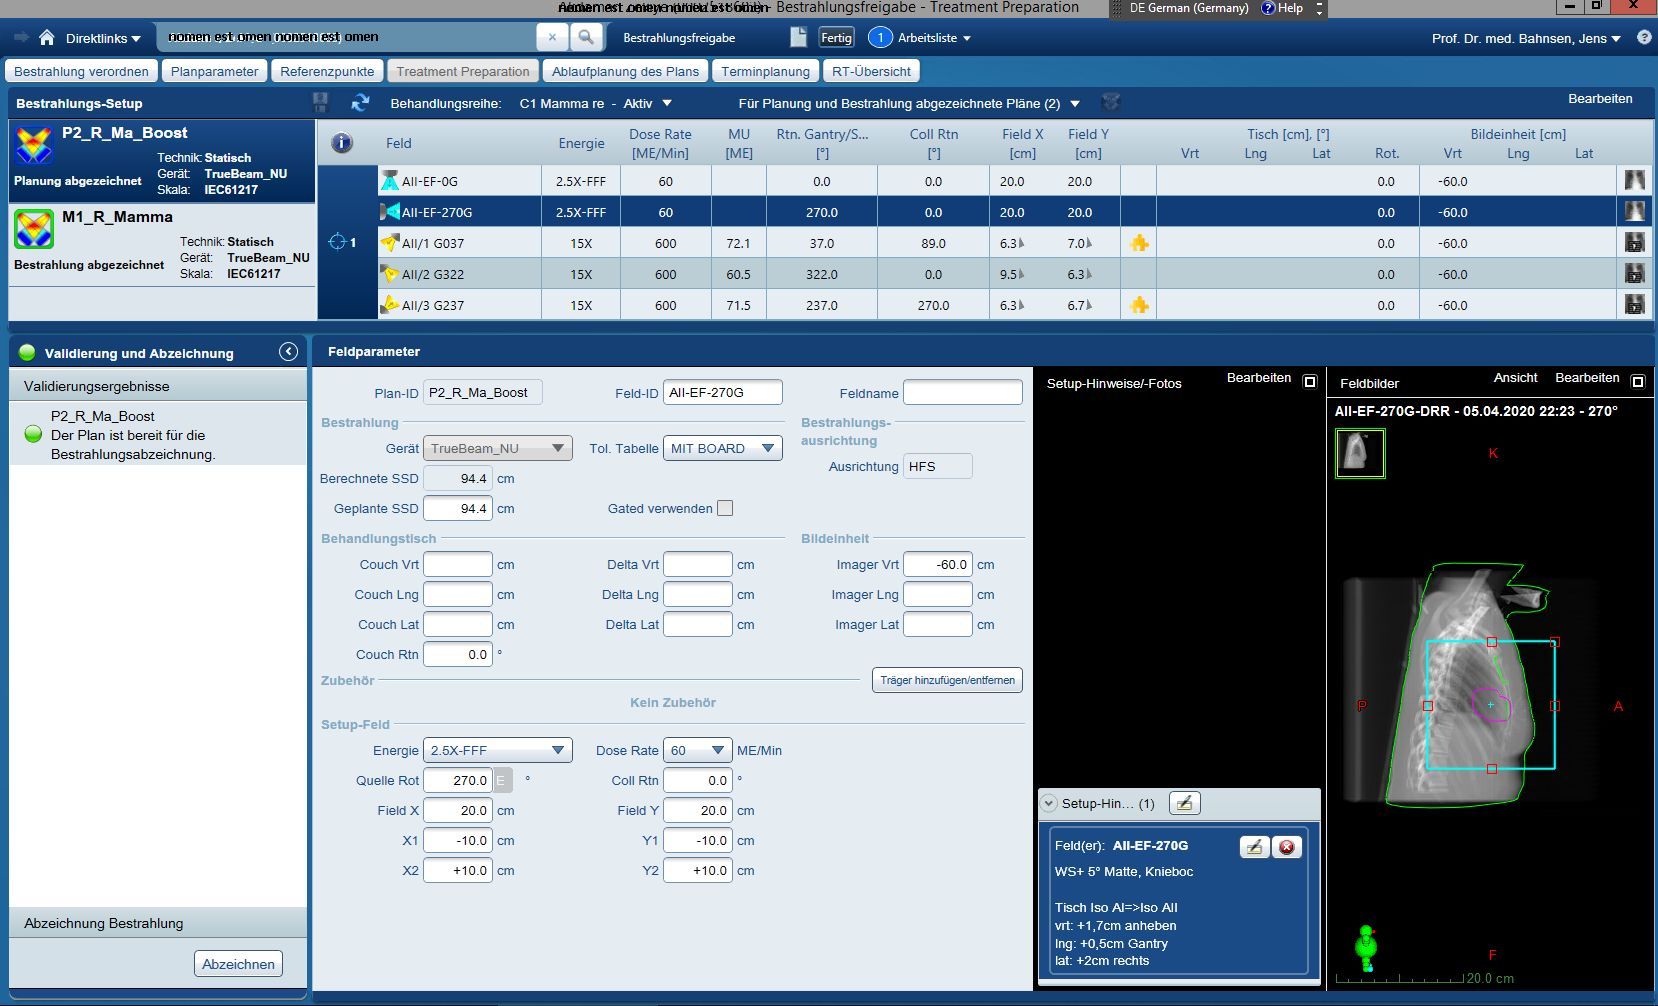Image resolution: width=1658 pixels, height=1006 pixels.
Task: Click the magnifier search icon
Action: coord(586,38)
